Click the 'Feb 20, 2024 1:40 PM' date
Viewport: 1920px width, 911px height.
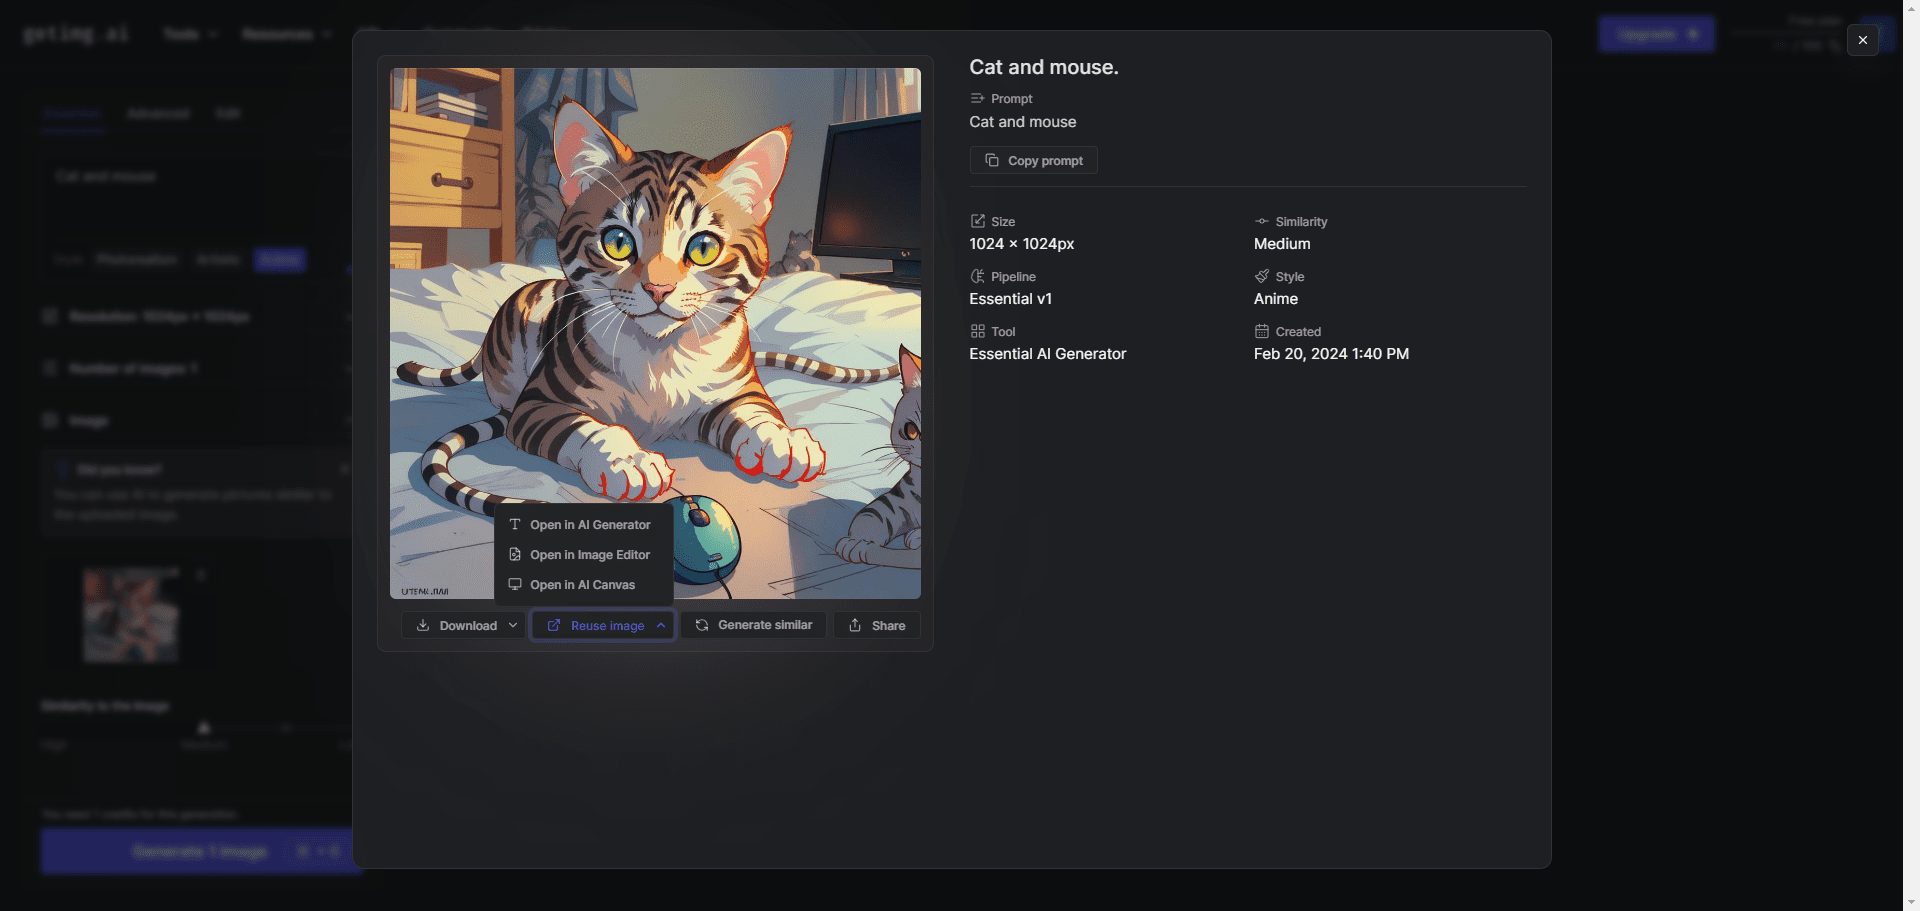[x=1331, y=354]
